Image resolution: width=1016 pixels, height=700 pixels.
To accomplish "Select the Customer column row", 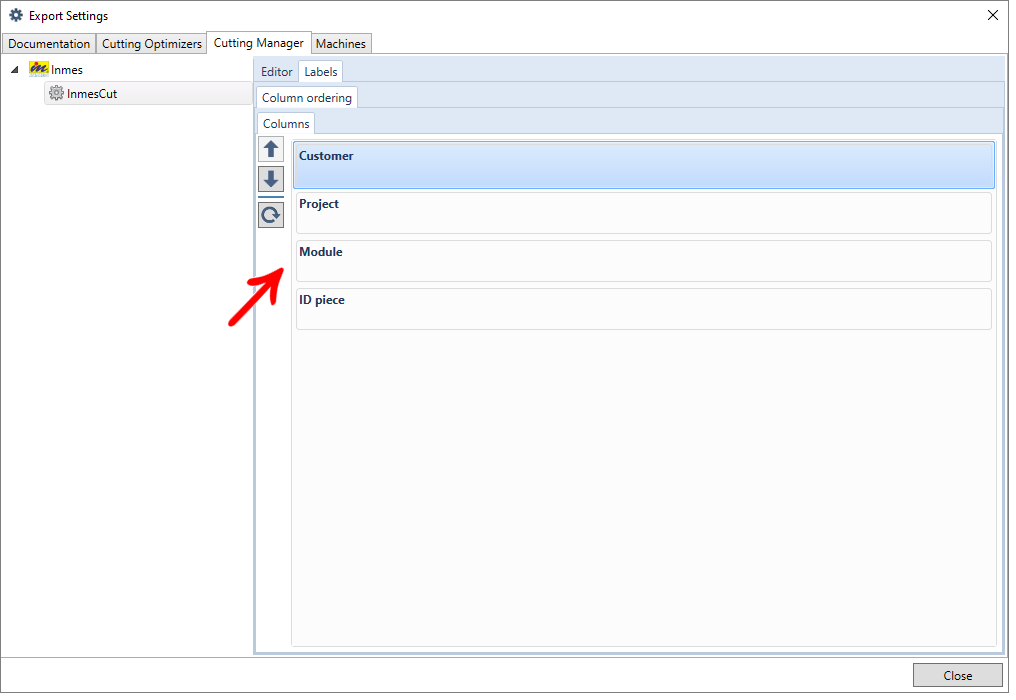I will click(643, 165).
